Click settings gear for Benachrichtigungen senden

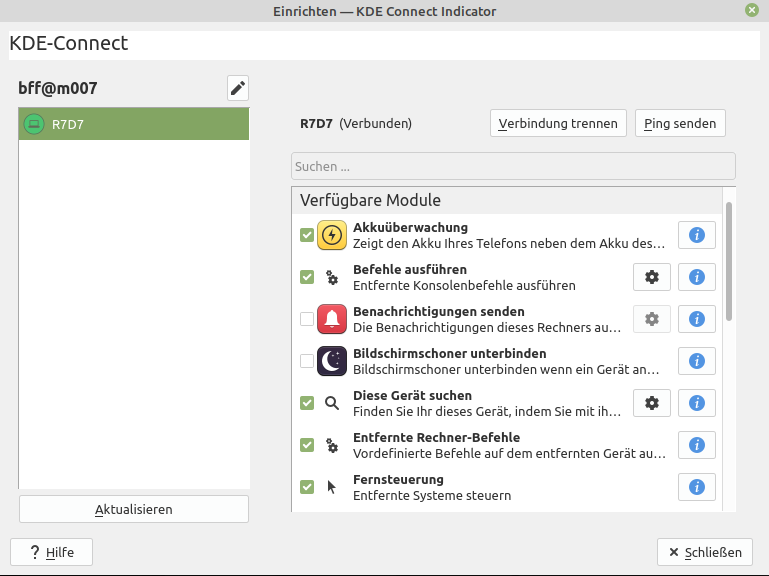pyautogui.click(x=651, y=319)
